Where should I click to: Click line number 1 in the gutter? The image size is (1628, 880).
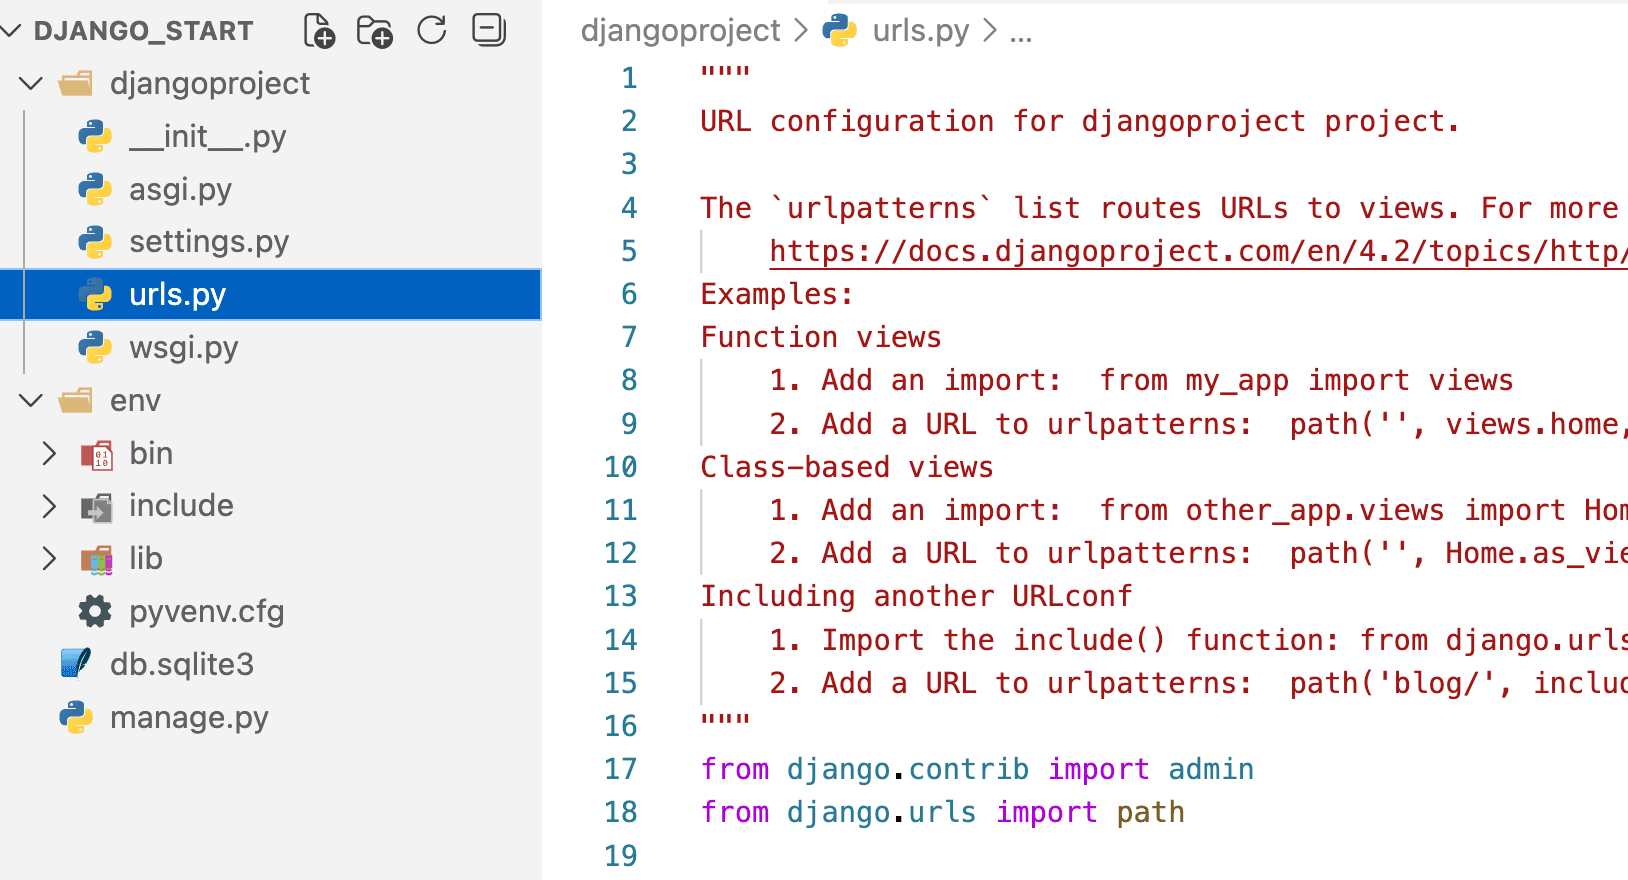(x=629, y=78)
